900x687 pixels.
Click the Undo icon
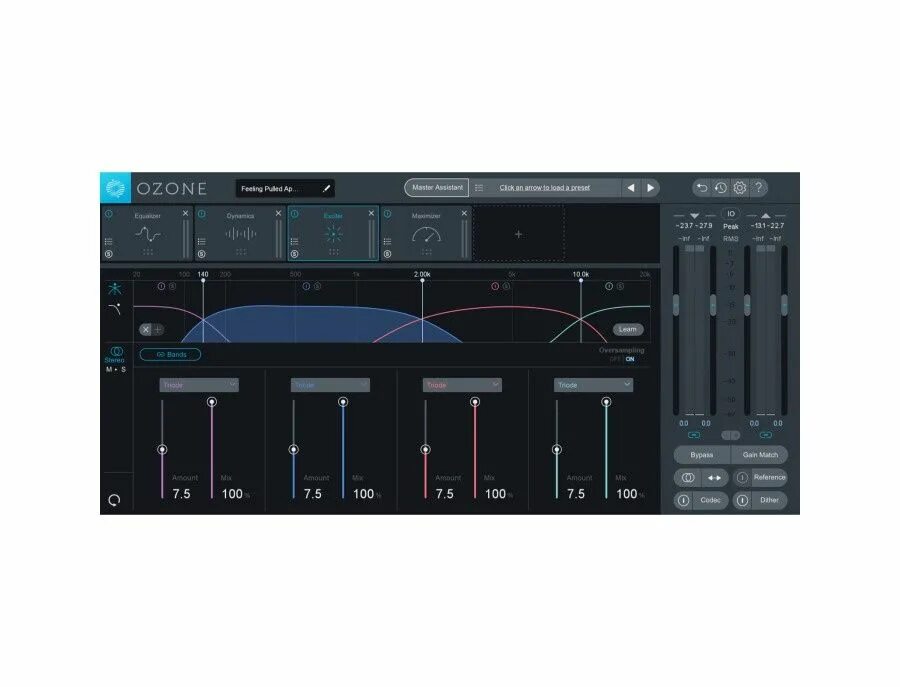[x=701, y=188]
